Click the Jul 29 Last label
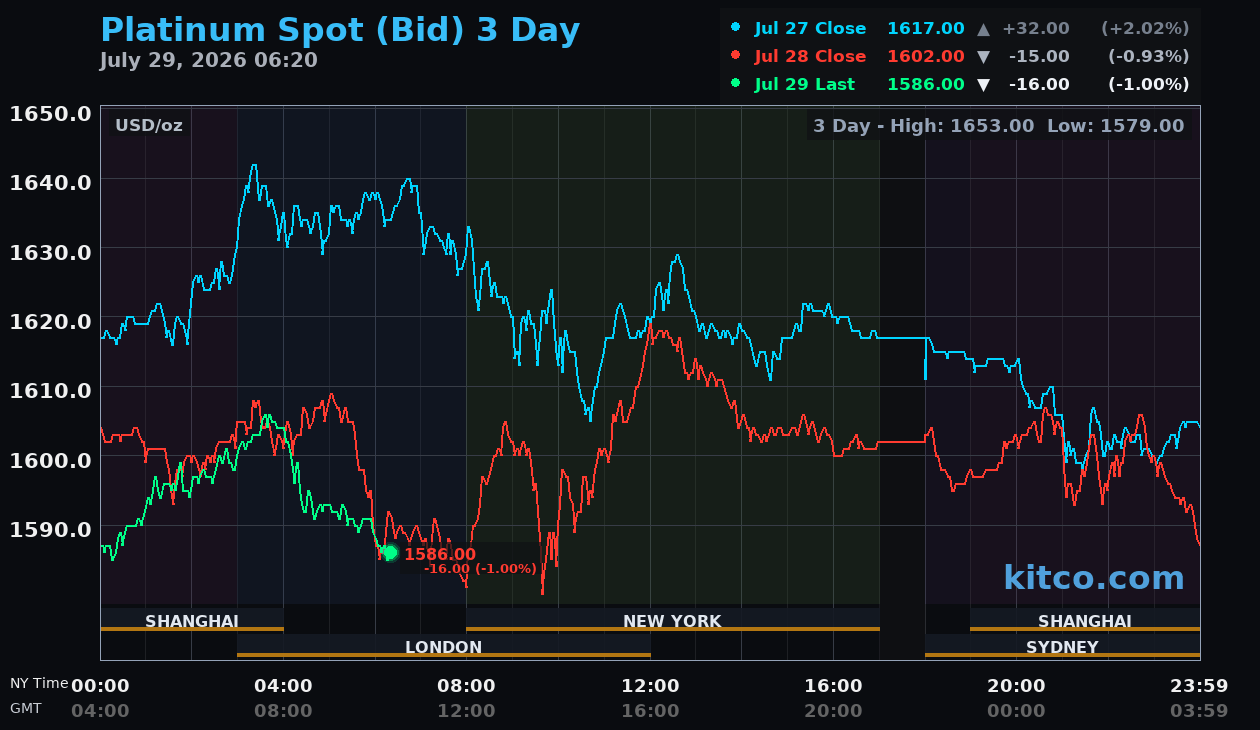This screenshot has width=1260, height=730. [805, 85]
